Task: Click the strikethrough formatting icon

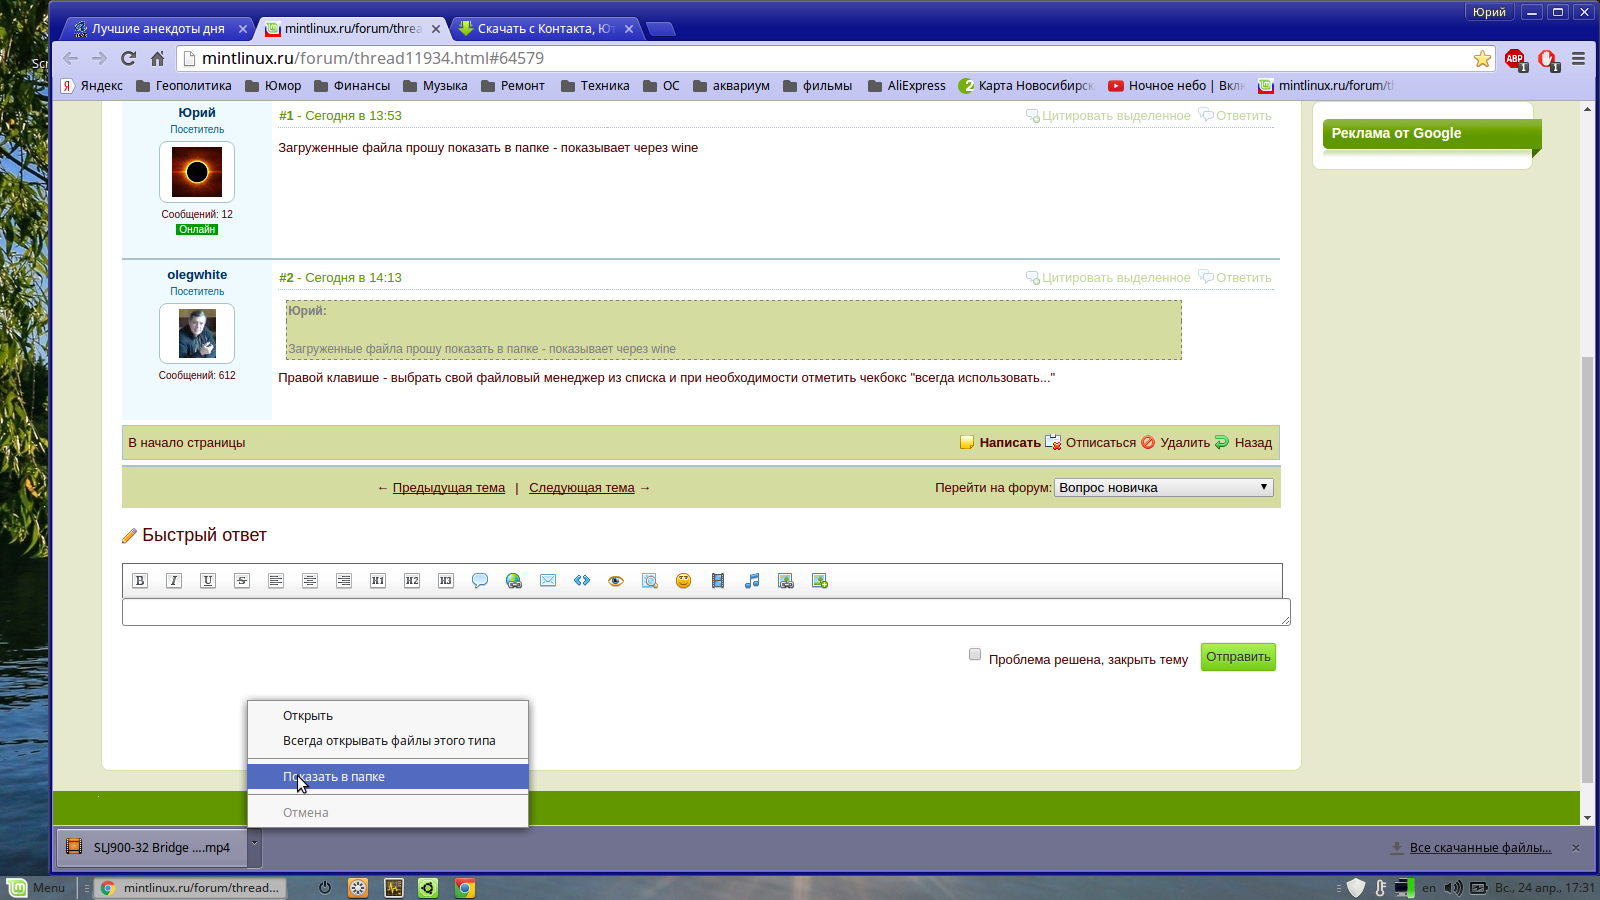Action: tap(242, 581)
